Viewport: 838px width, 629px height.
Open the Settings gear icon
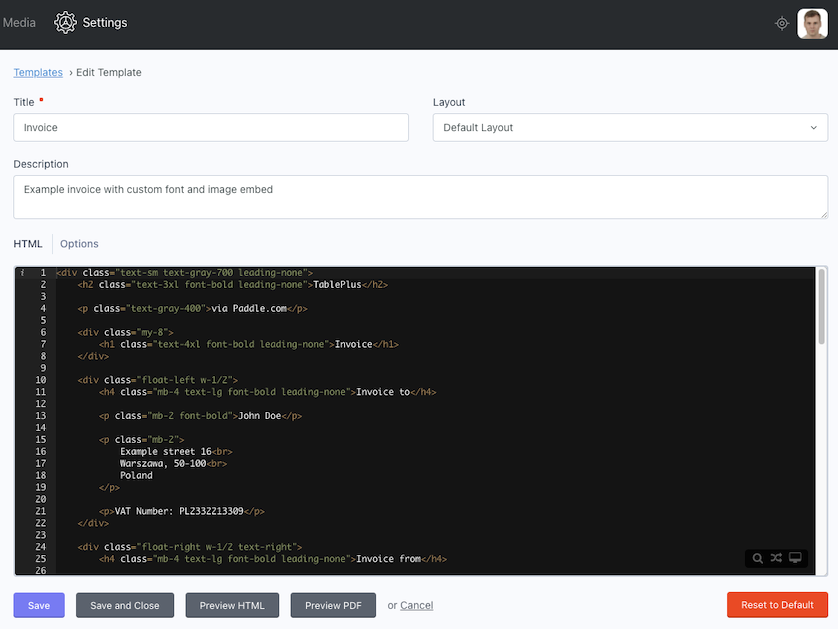[65, 23]
